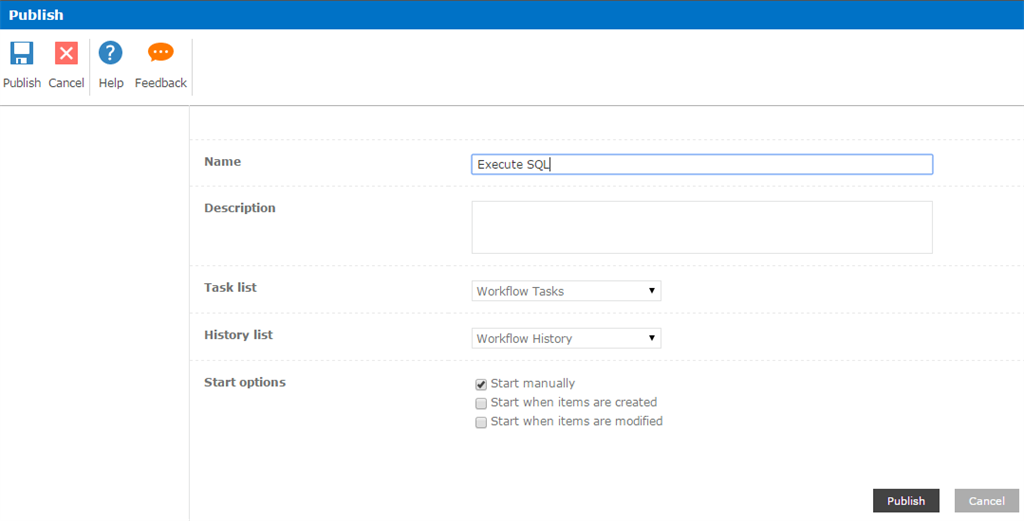
Task: Click the red X Cancel icon
Action: point(66,53)
